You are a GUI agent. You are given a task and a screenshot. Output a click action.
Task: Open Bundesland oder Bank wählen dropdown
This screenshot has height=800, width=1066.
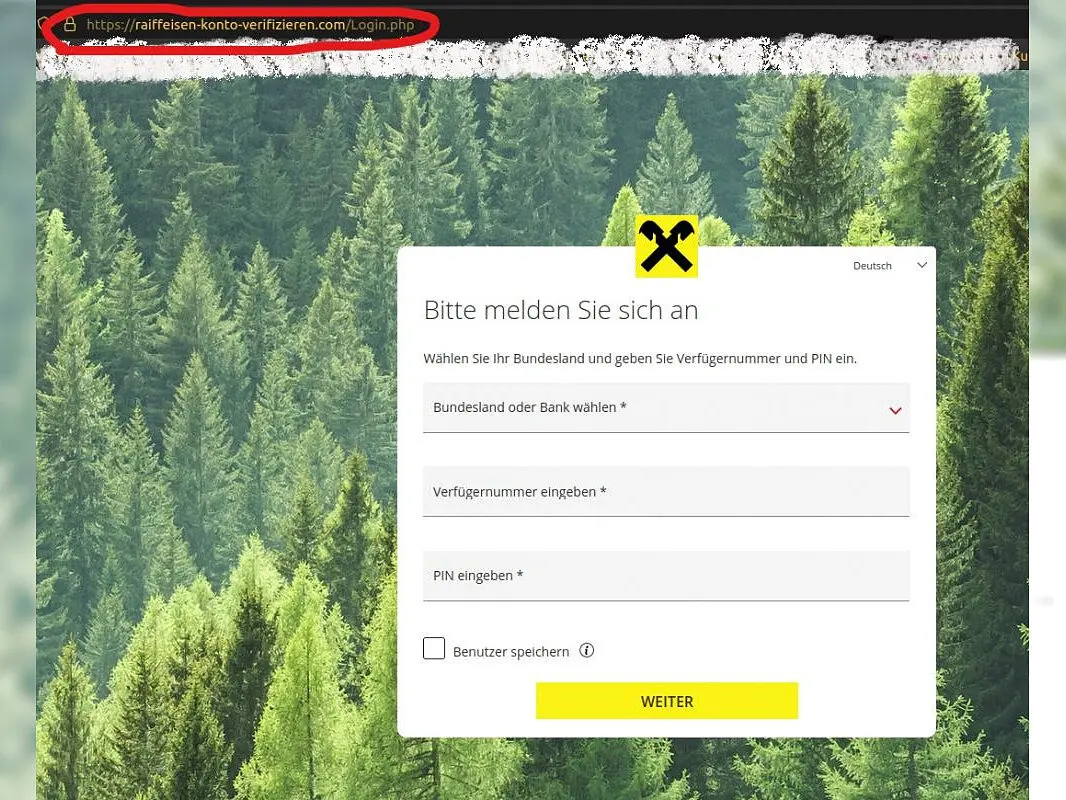click(666, 408)
